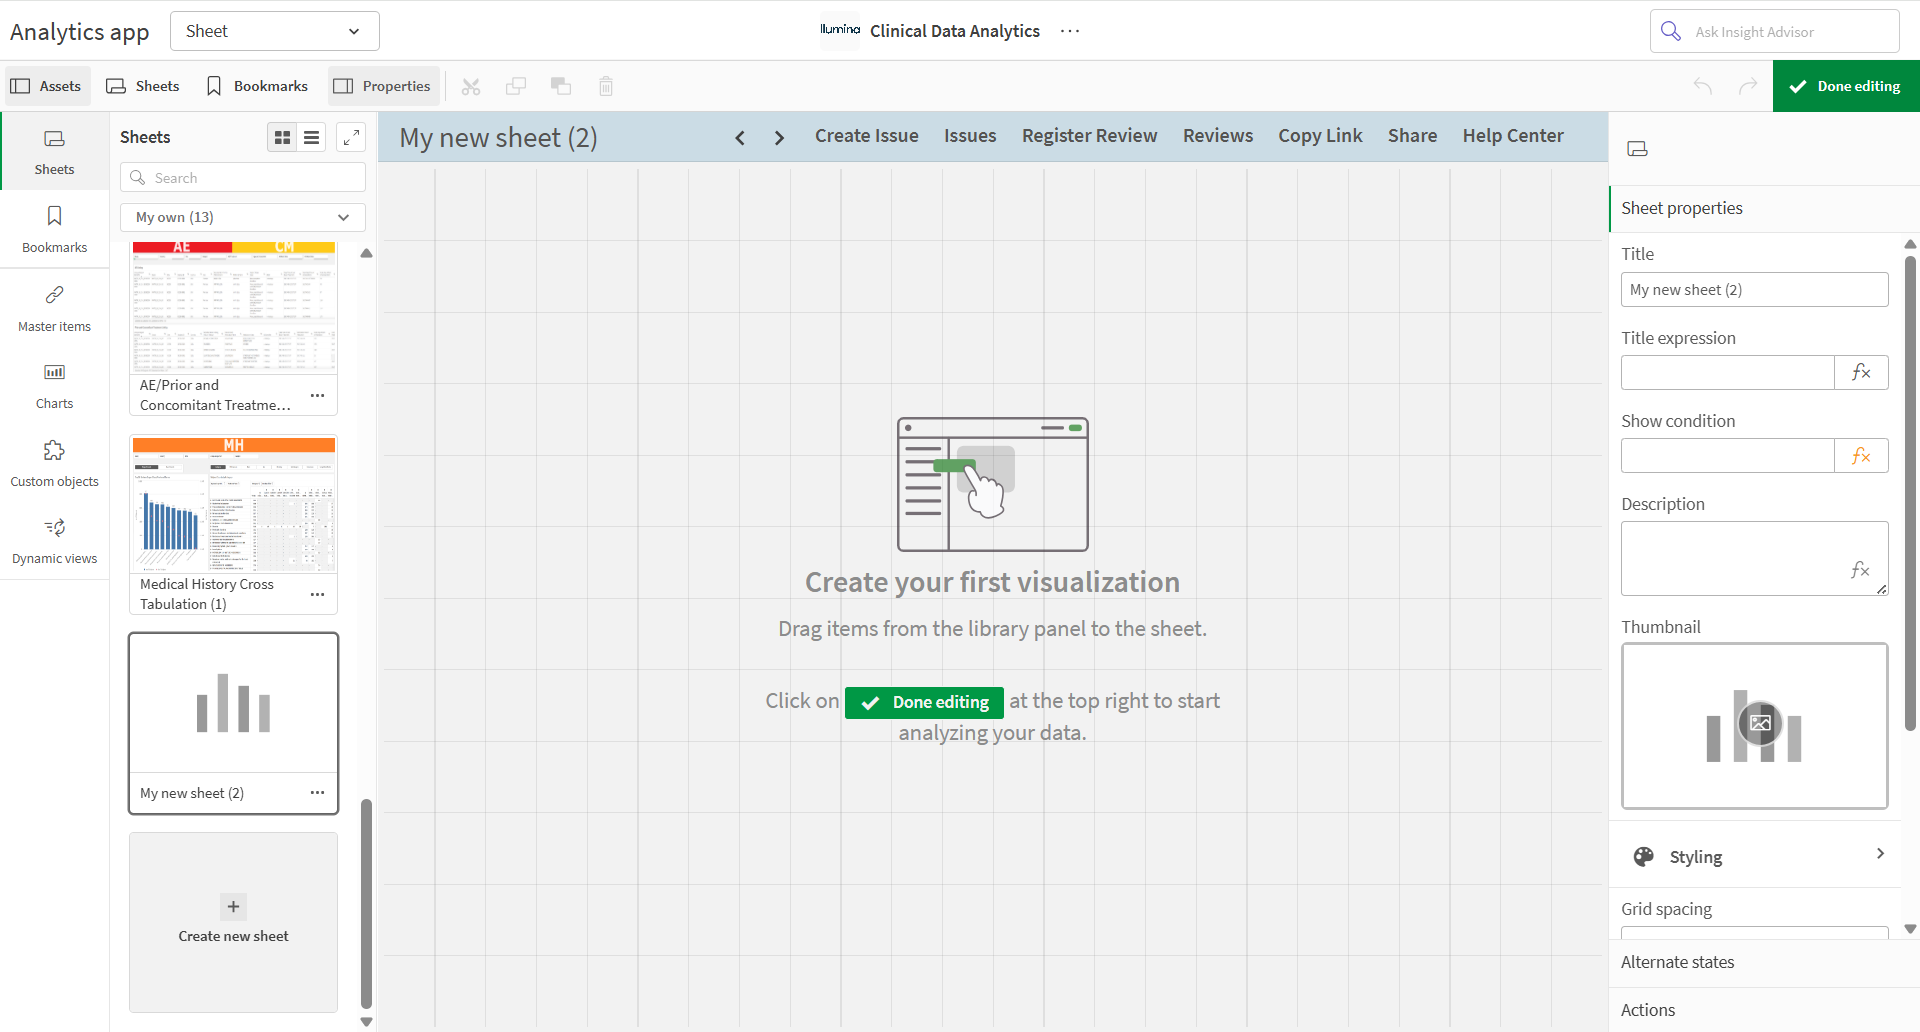Open Title expression editor fx button
Image resolution: width=1920 pixels, height=1032 pixels.
(1861, 372)
